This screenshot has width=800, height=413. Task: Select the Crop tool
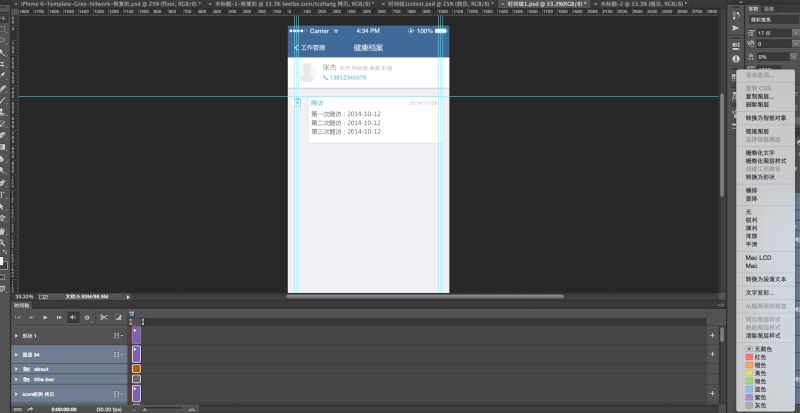4,64
